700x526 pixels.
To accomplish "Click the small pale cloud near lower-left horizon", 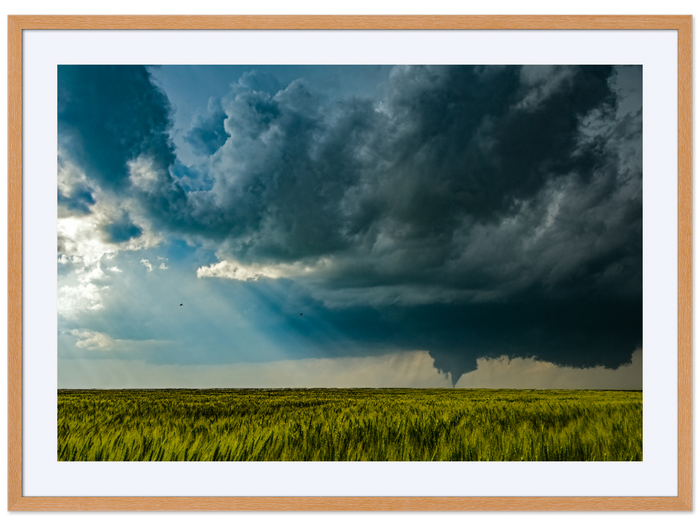I will [90, 340].
